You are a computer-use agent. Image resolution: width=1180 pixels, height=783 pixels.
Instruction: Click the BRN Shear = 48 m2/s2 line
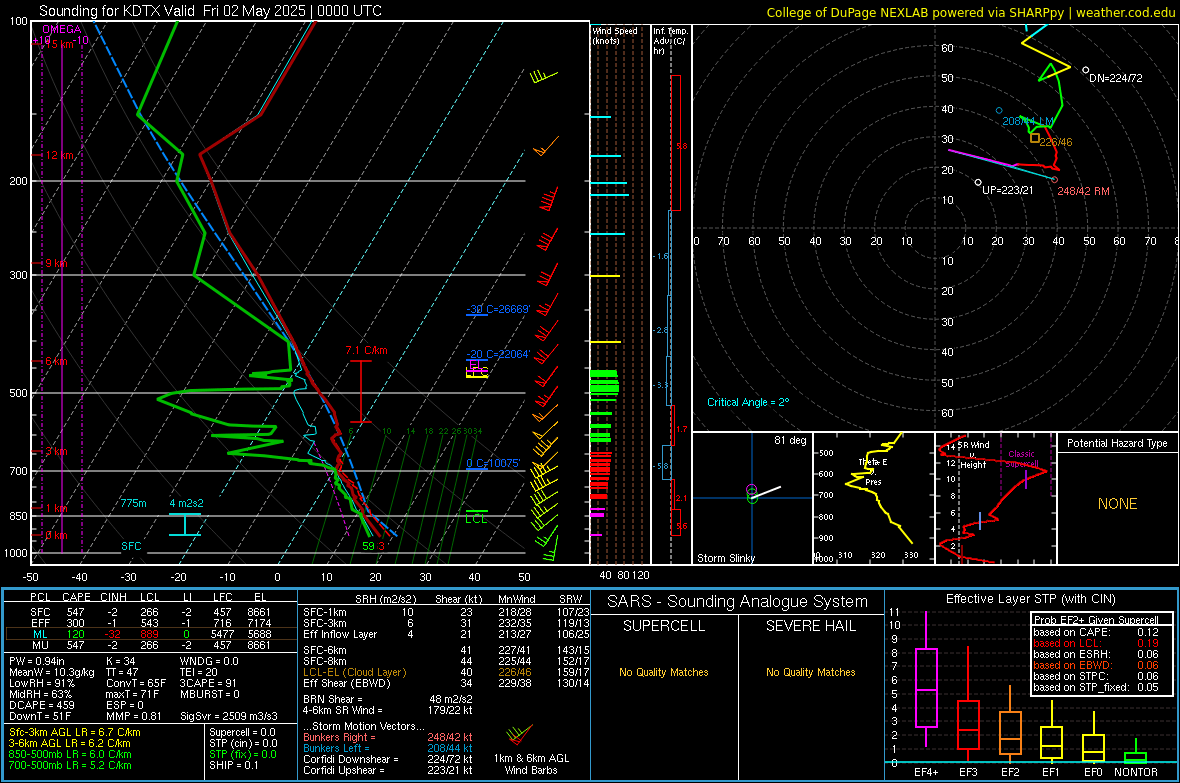388,699
